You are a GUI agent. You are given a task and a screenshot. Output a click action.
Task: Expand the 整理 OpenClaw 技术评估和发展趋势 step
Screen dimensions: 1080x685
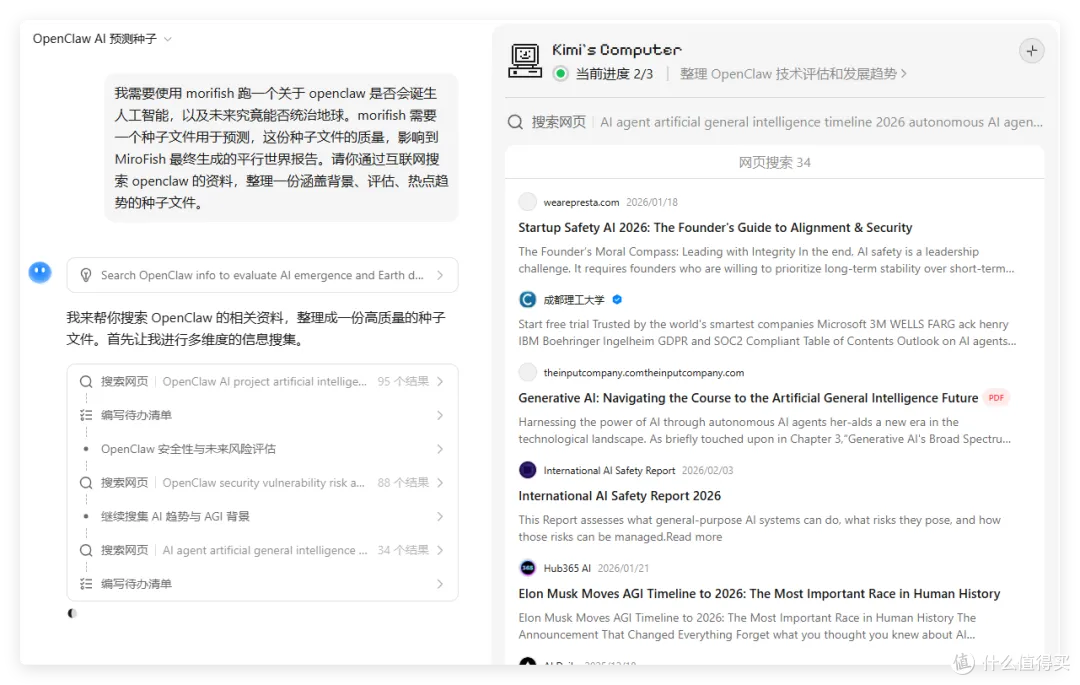tap(793, 74)
